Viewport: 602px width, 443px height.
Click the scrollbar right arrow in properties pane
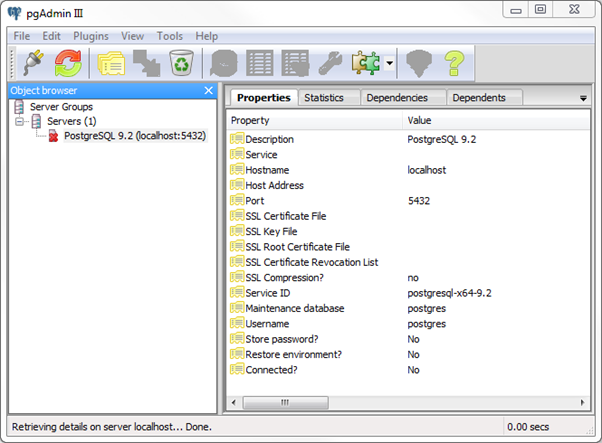(582, 403)
